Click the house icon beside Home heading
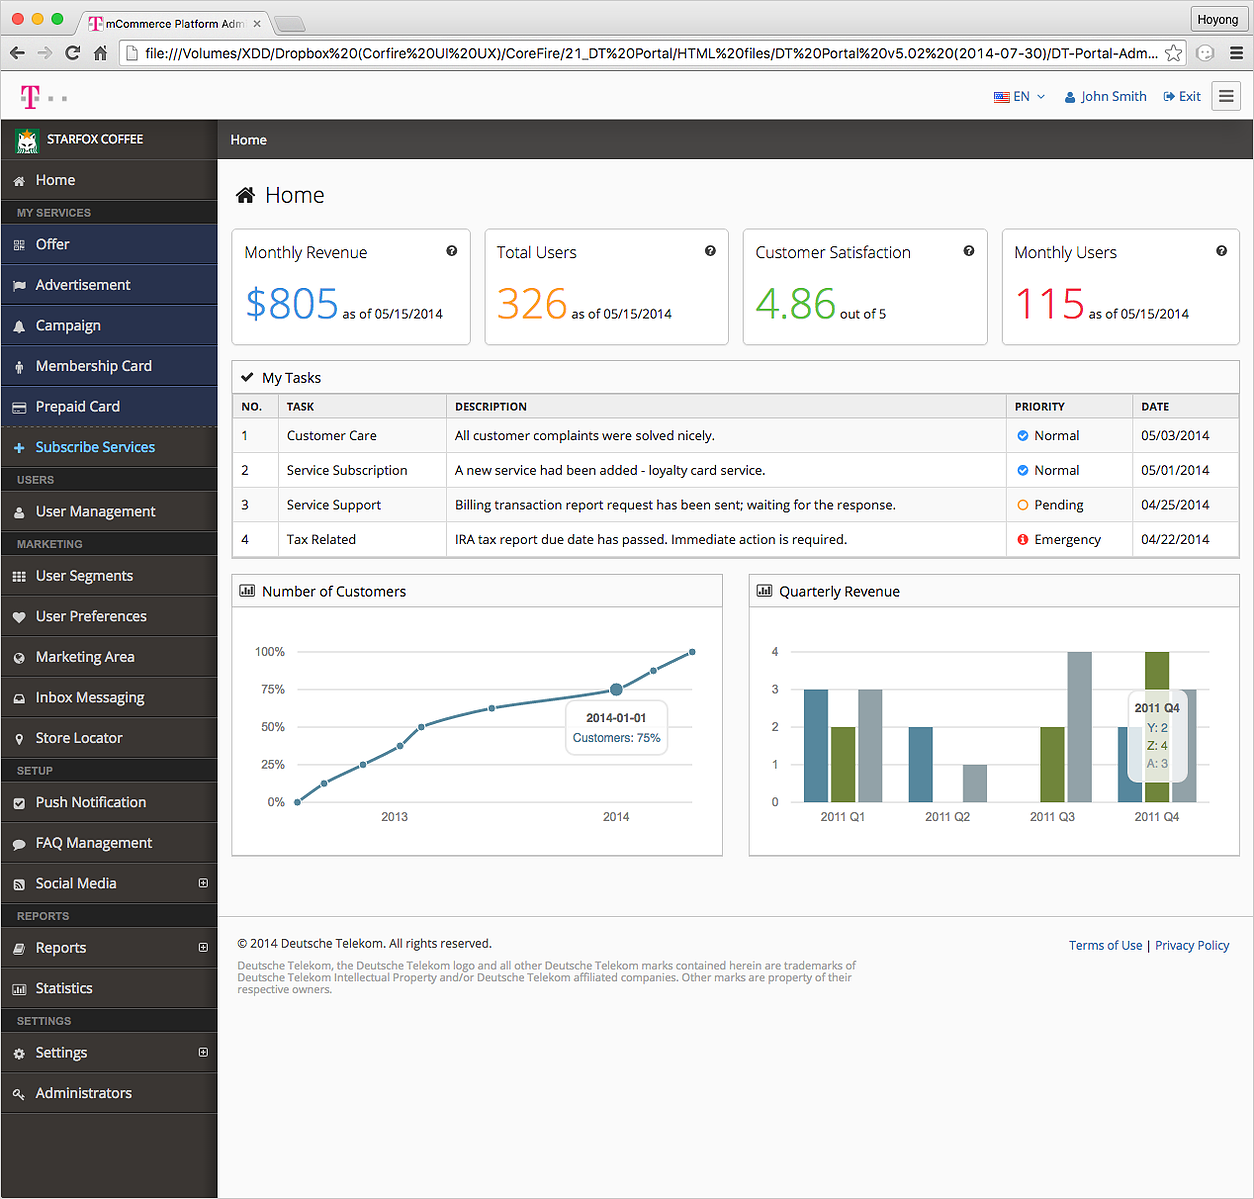1254x1199 pixels. [x=245, y=195]
